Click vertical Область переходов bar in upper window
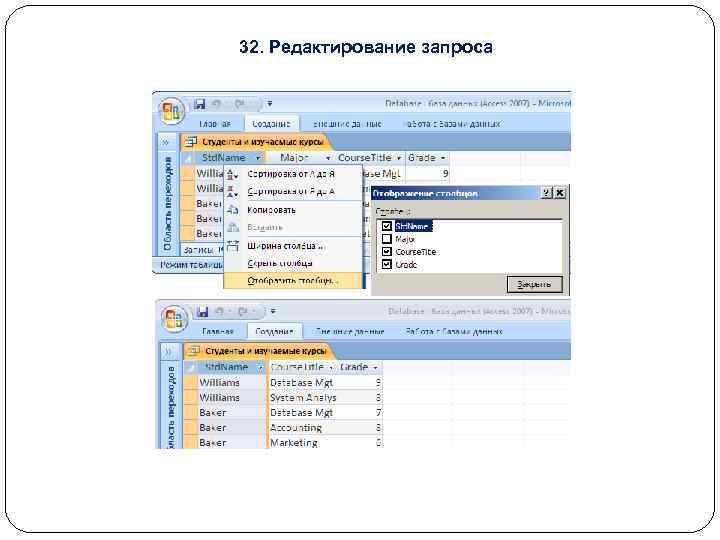Viewport: 720px width, 540px height. pyautogui.click(x=167, y=203)
